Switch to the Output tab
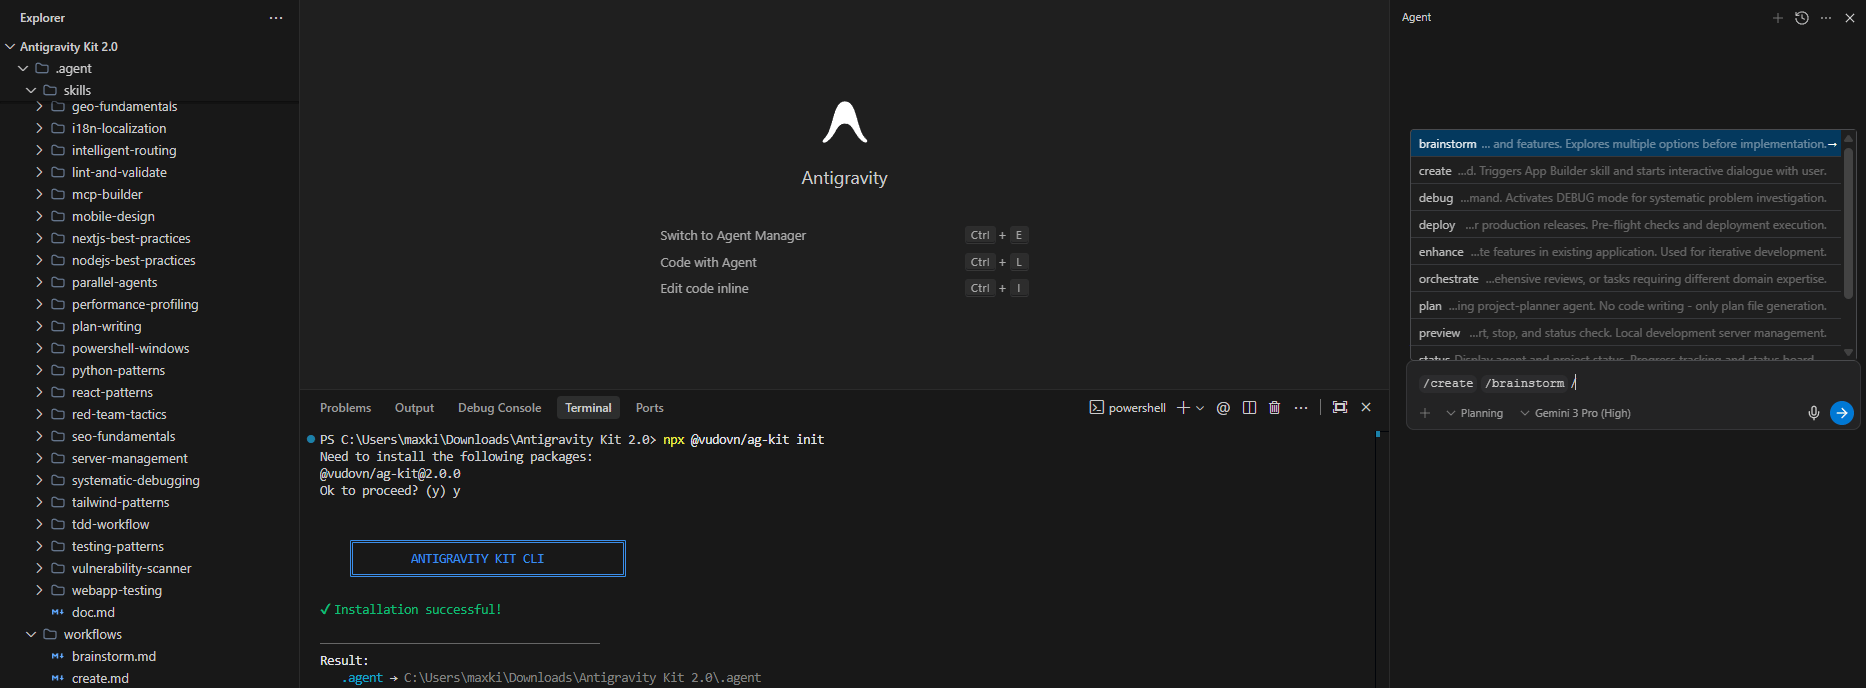This screenshot has height=688, width=1866. [414, 408]
